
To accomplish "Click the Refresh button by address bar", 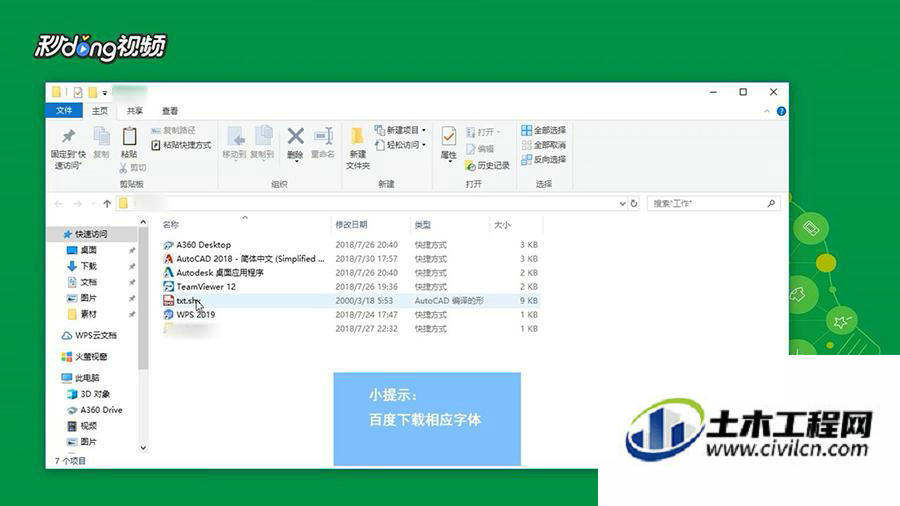I will pyautogui.click(x=634, y=204).
